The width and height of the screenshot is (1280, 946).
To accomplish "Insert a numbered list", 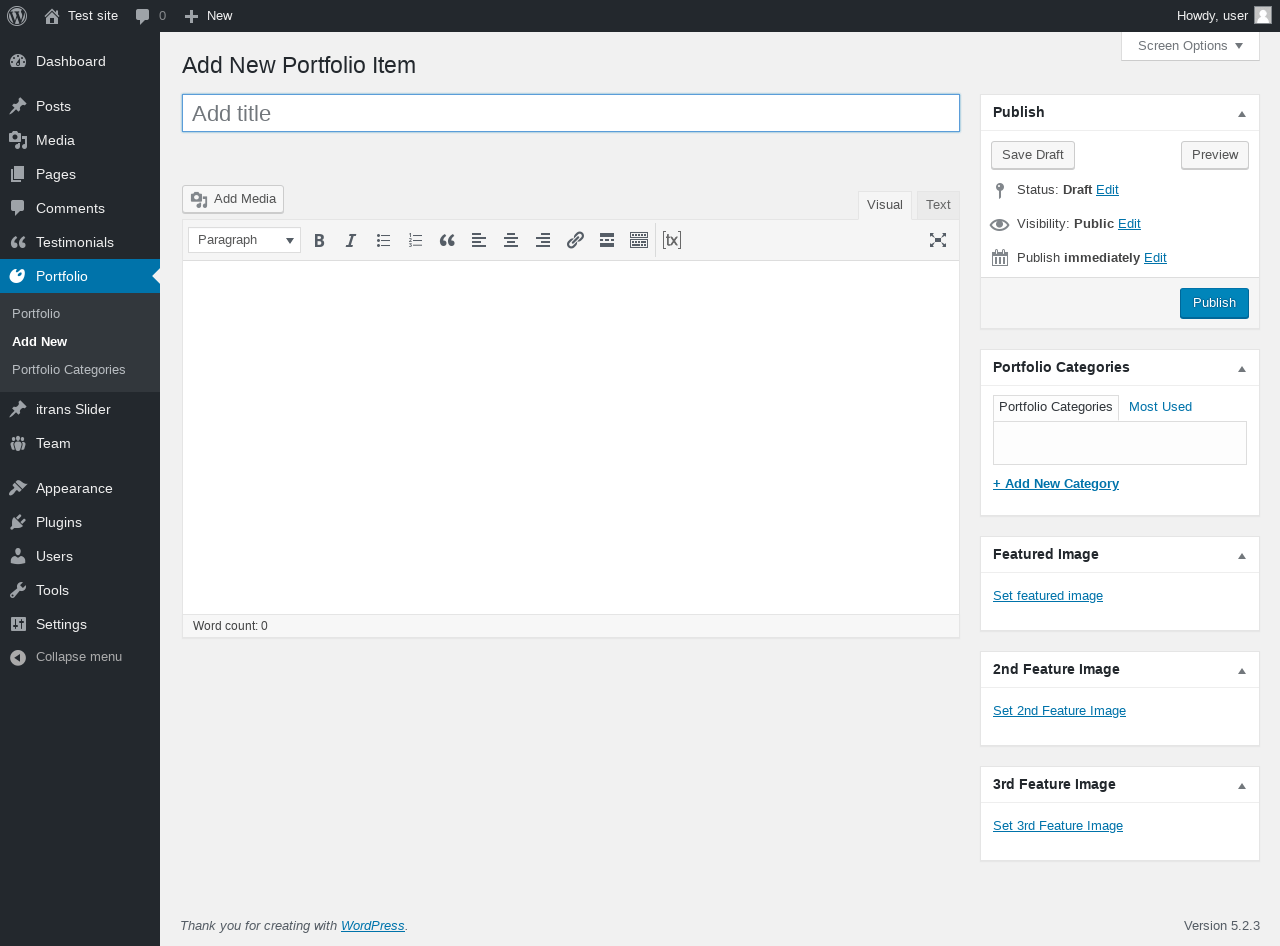I will (415, 240).
